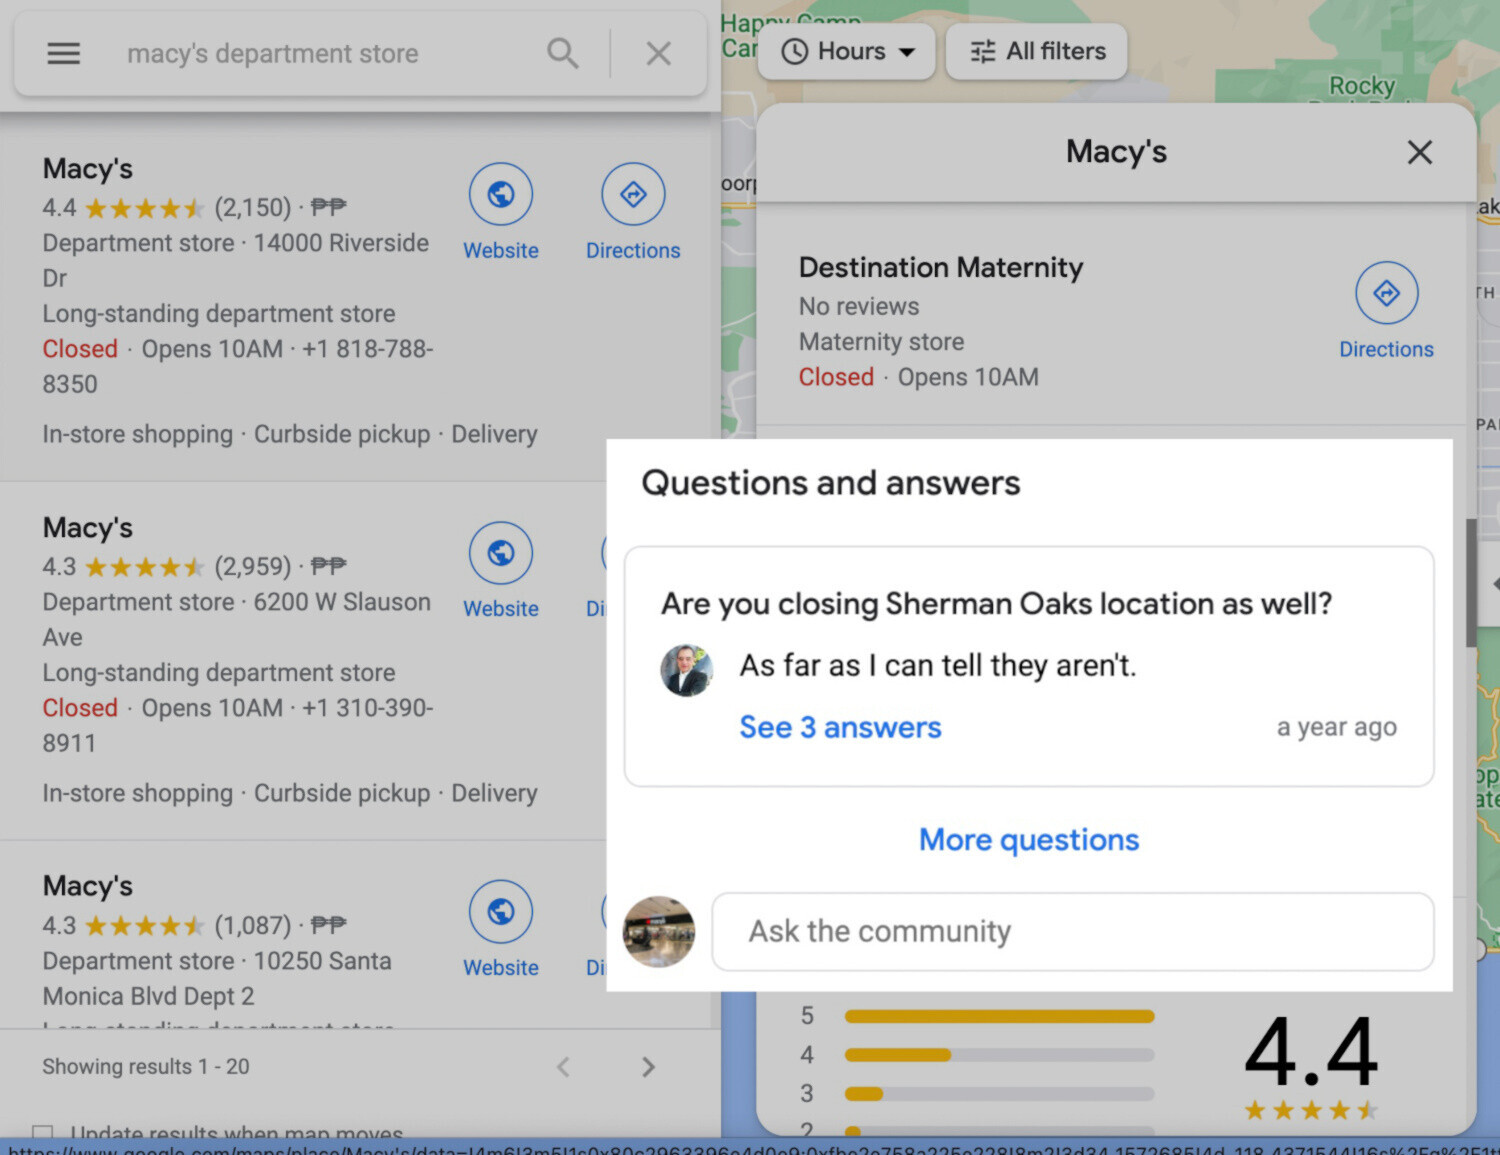Open Website for Macy's on W Slauson Ave
This screenshot has height=1155, width=1500.
[x=500, y=570]
